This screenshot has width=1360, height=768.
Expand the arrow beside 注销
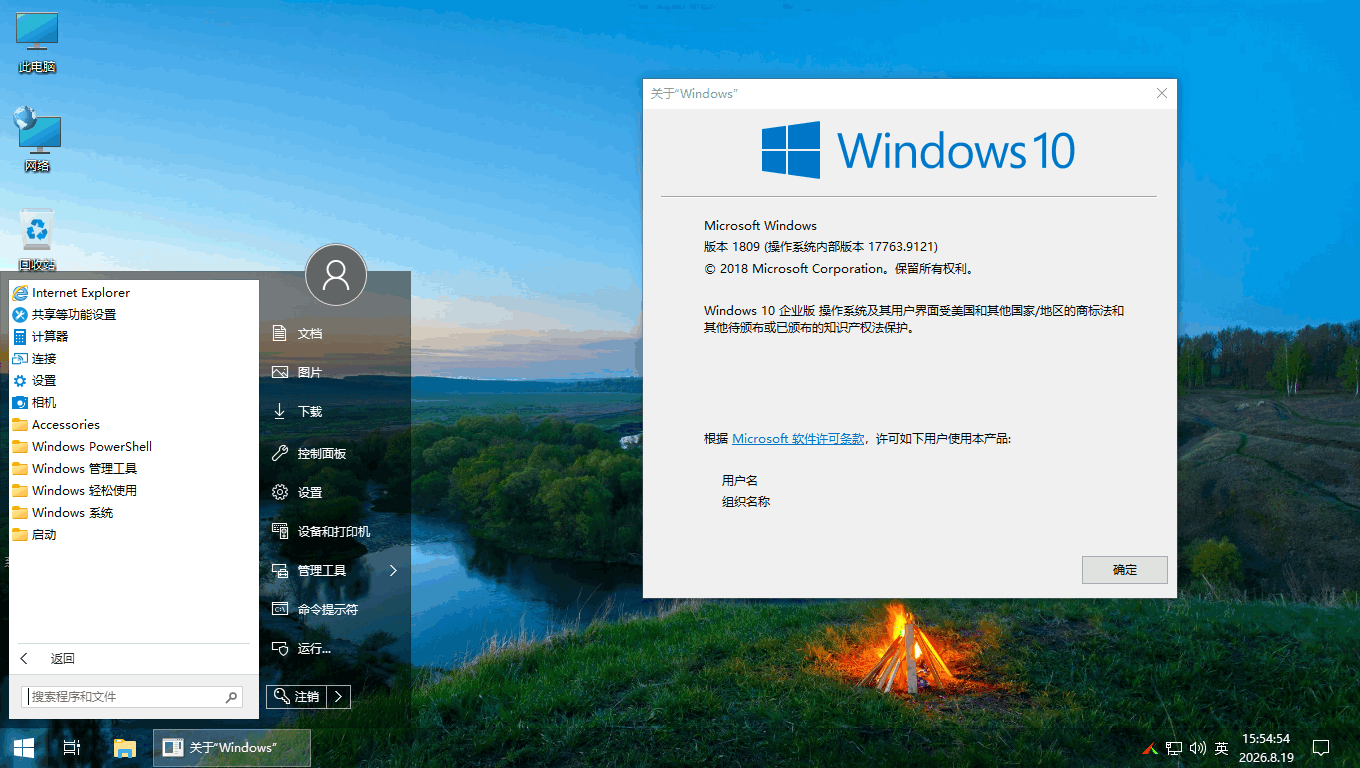[x=339, y=696]
